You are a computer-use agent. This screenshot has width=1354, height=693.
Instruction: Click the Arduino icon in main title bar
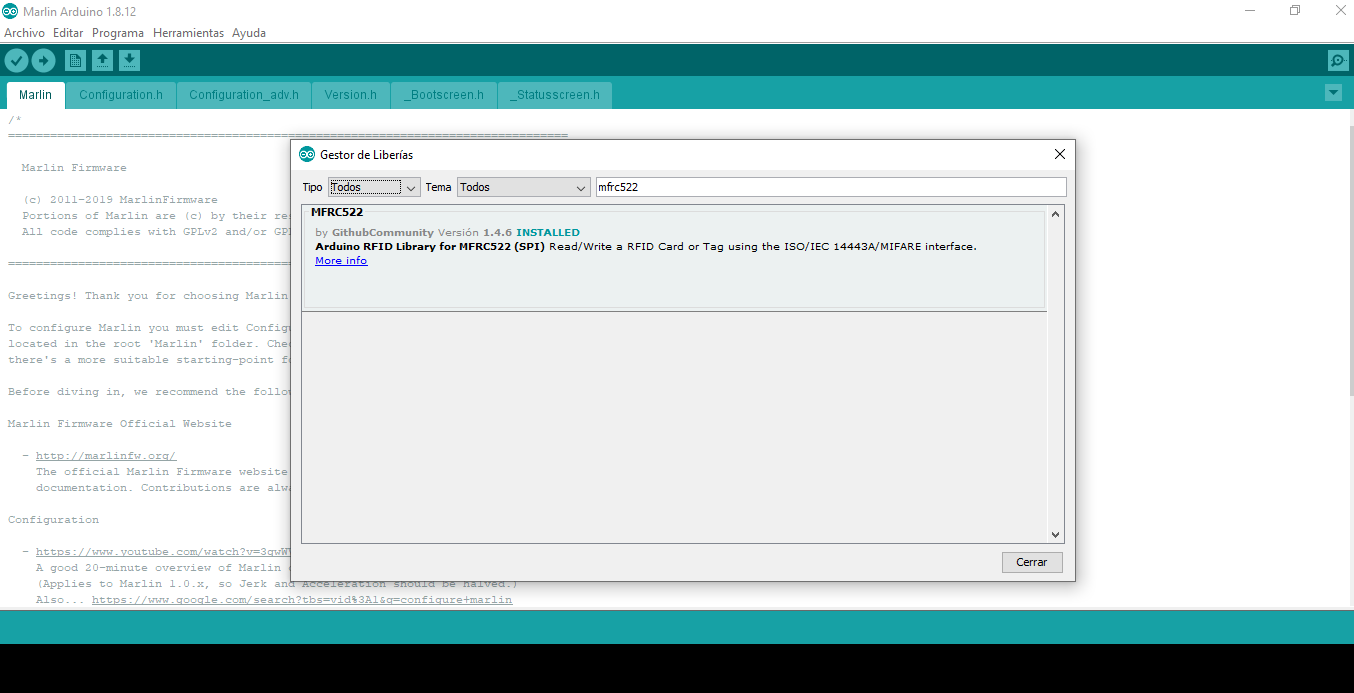[x=10, y=11]
